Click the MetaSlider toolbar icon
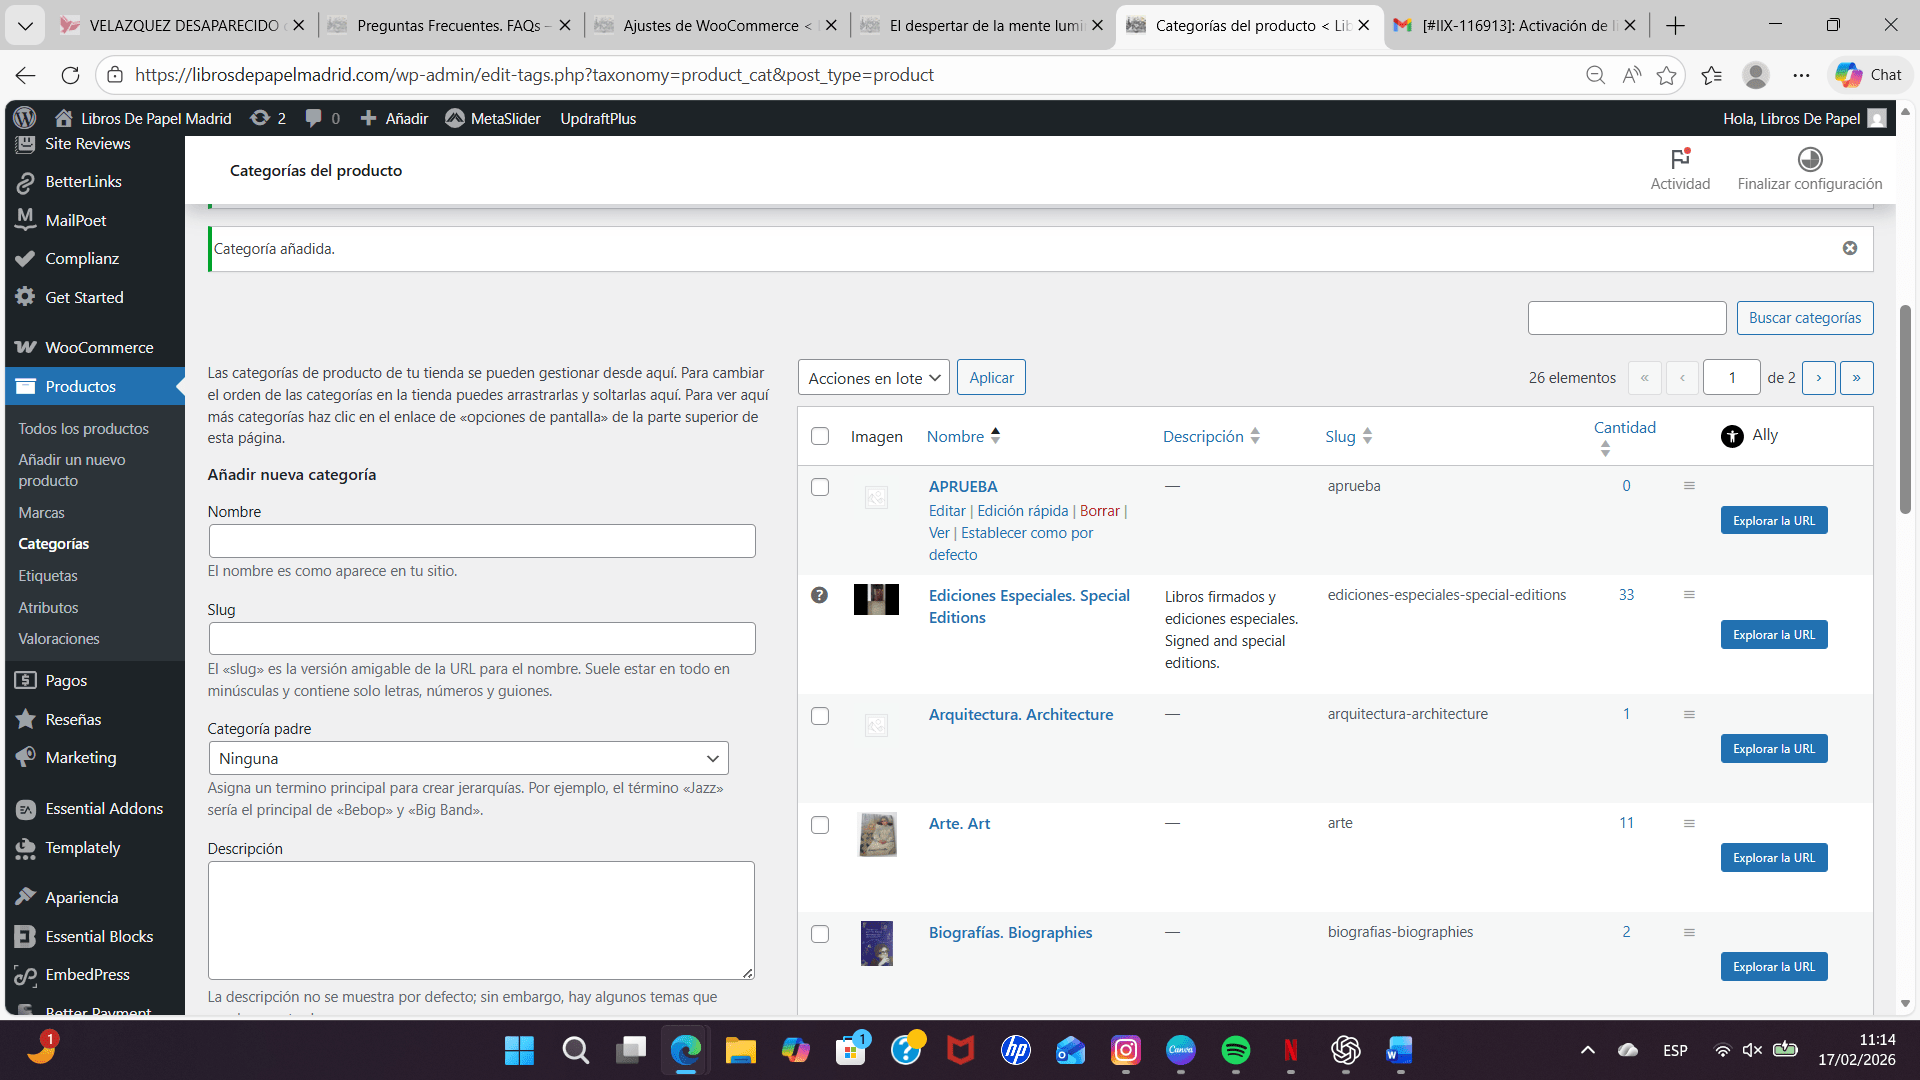The image size is (1920, 1080). tap(455, 118)
